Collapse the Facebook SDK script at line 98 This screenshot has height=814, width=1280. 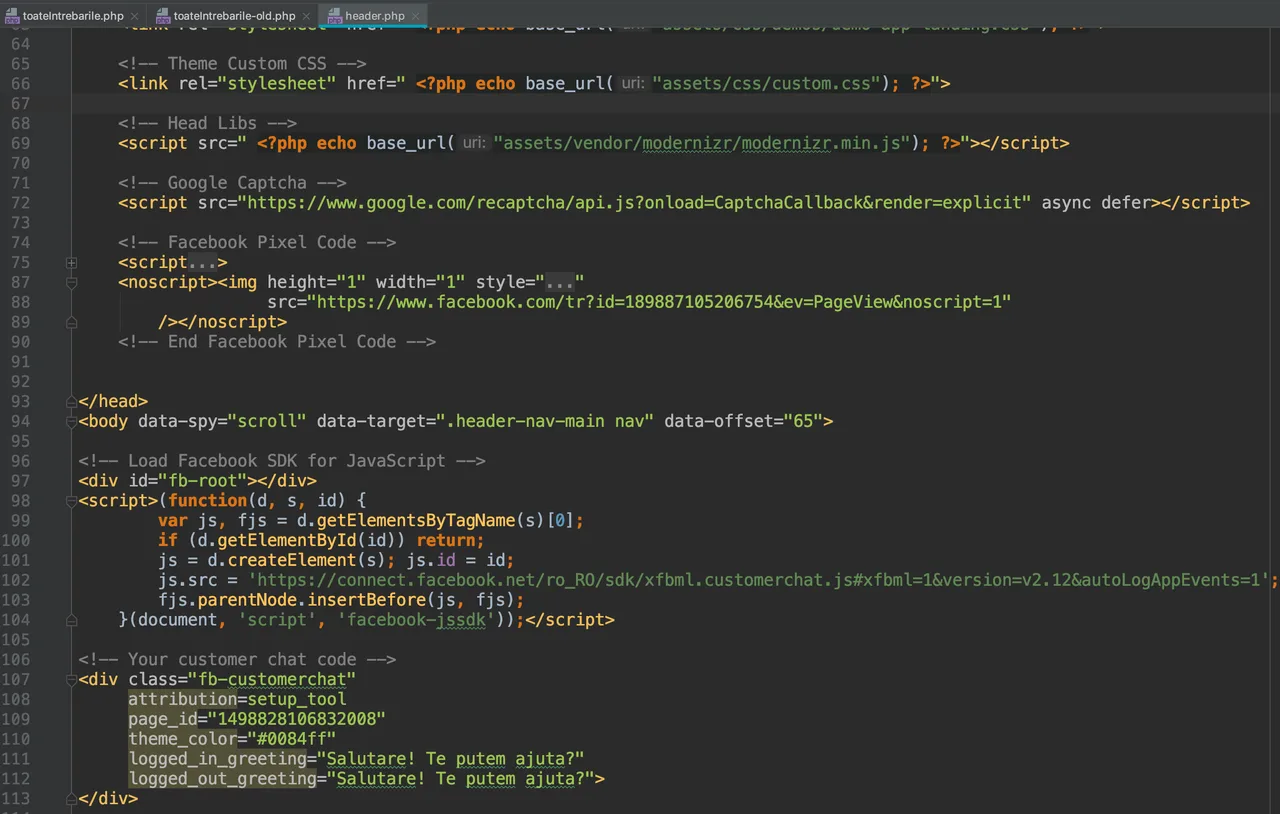click(x=71, y=501)
